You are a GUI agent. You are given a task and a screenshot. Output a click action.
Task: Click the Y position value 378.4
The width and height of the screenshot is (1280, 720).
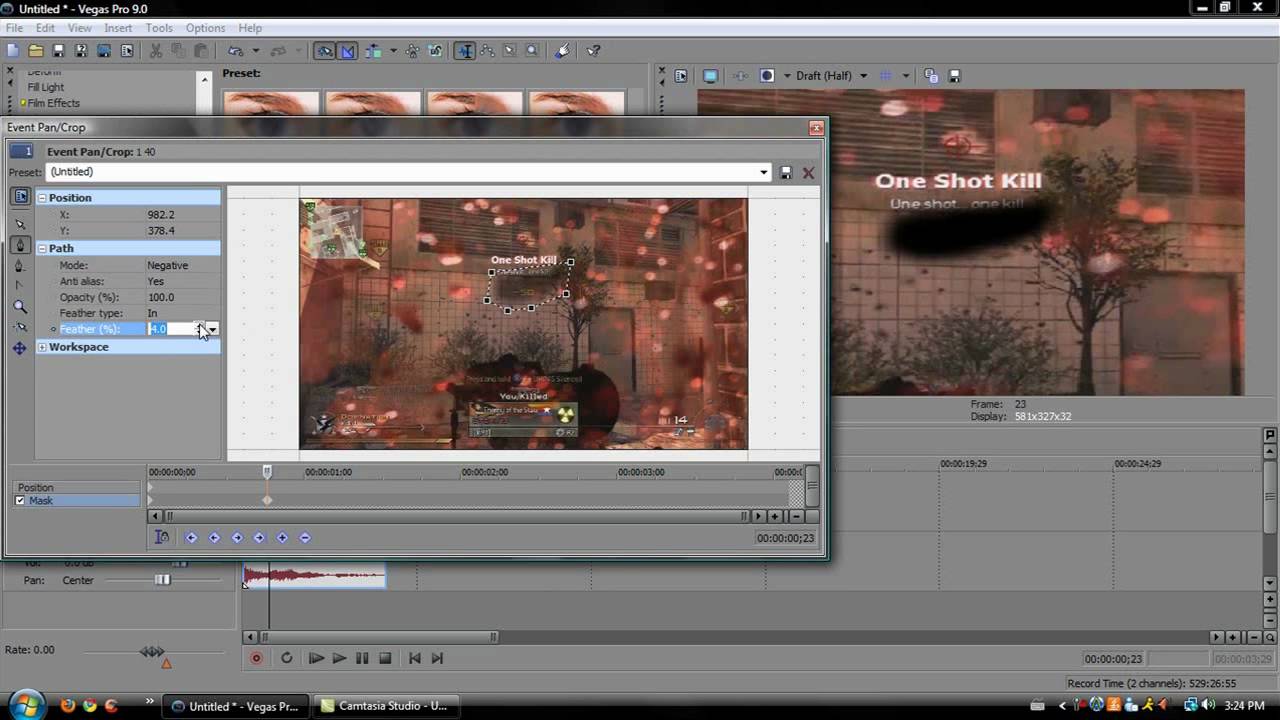pyautogui.click(x=161, y=231)
